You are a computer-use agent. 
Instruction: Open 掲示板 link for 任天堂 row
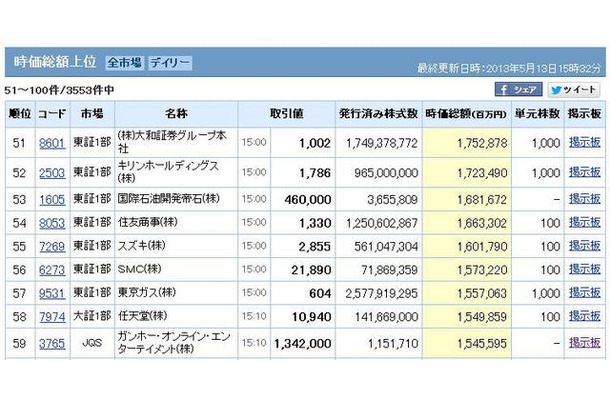585,316
